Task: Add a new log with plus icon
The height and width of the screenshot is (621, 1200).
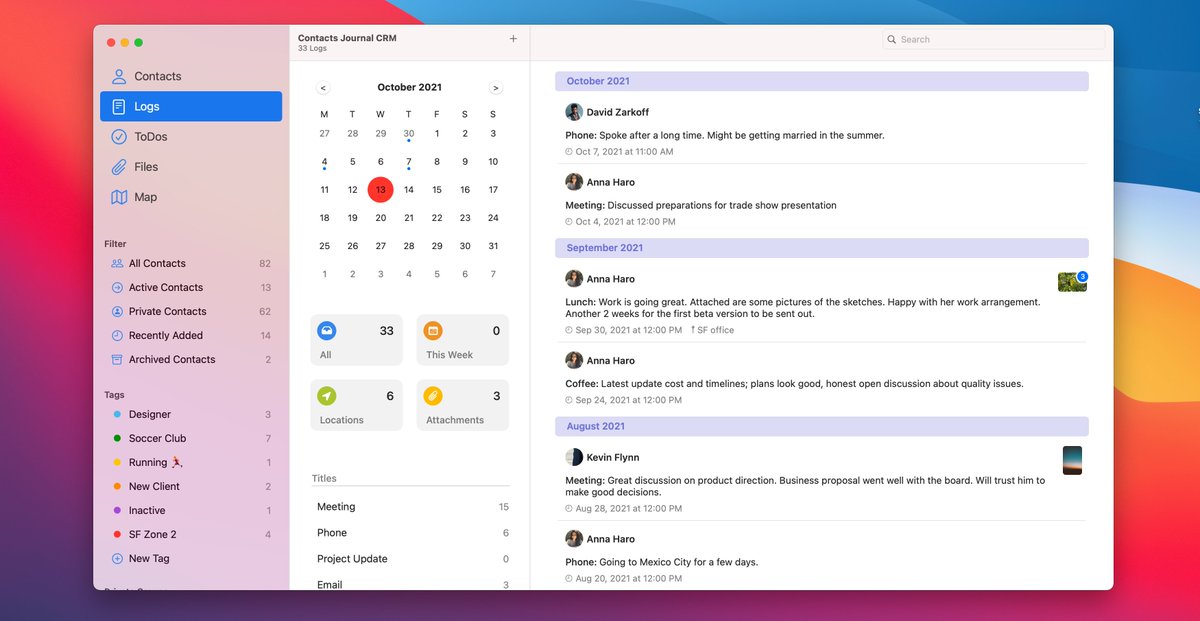Action: [513, 39]
